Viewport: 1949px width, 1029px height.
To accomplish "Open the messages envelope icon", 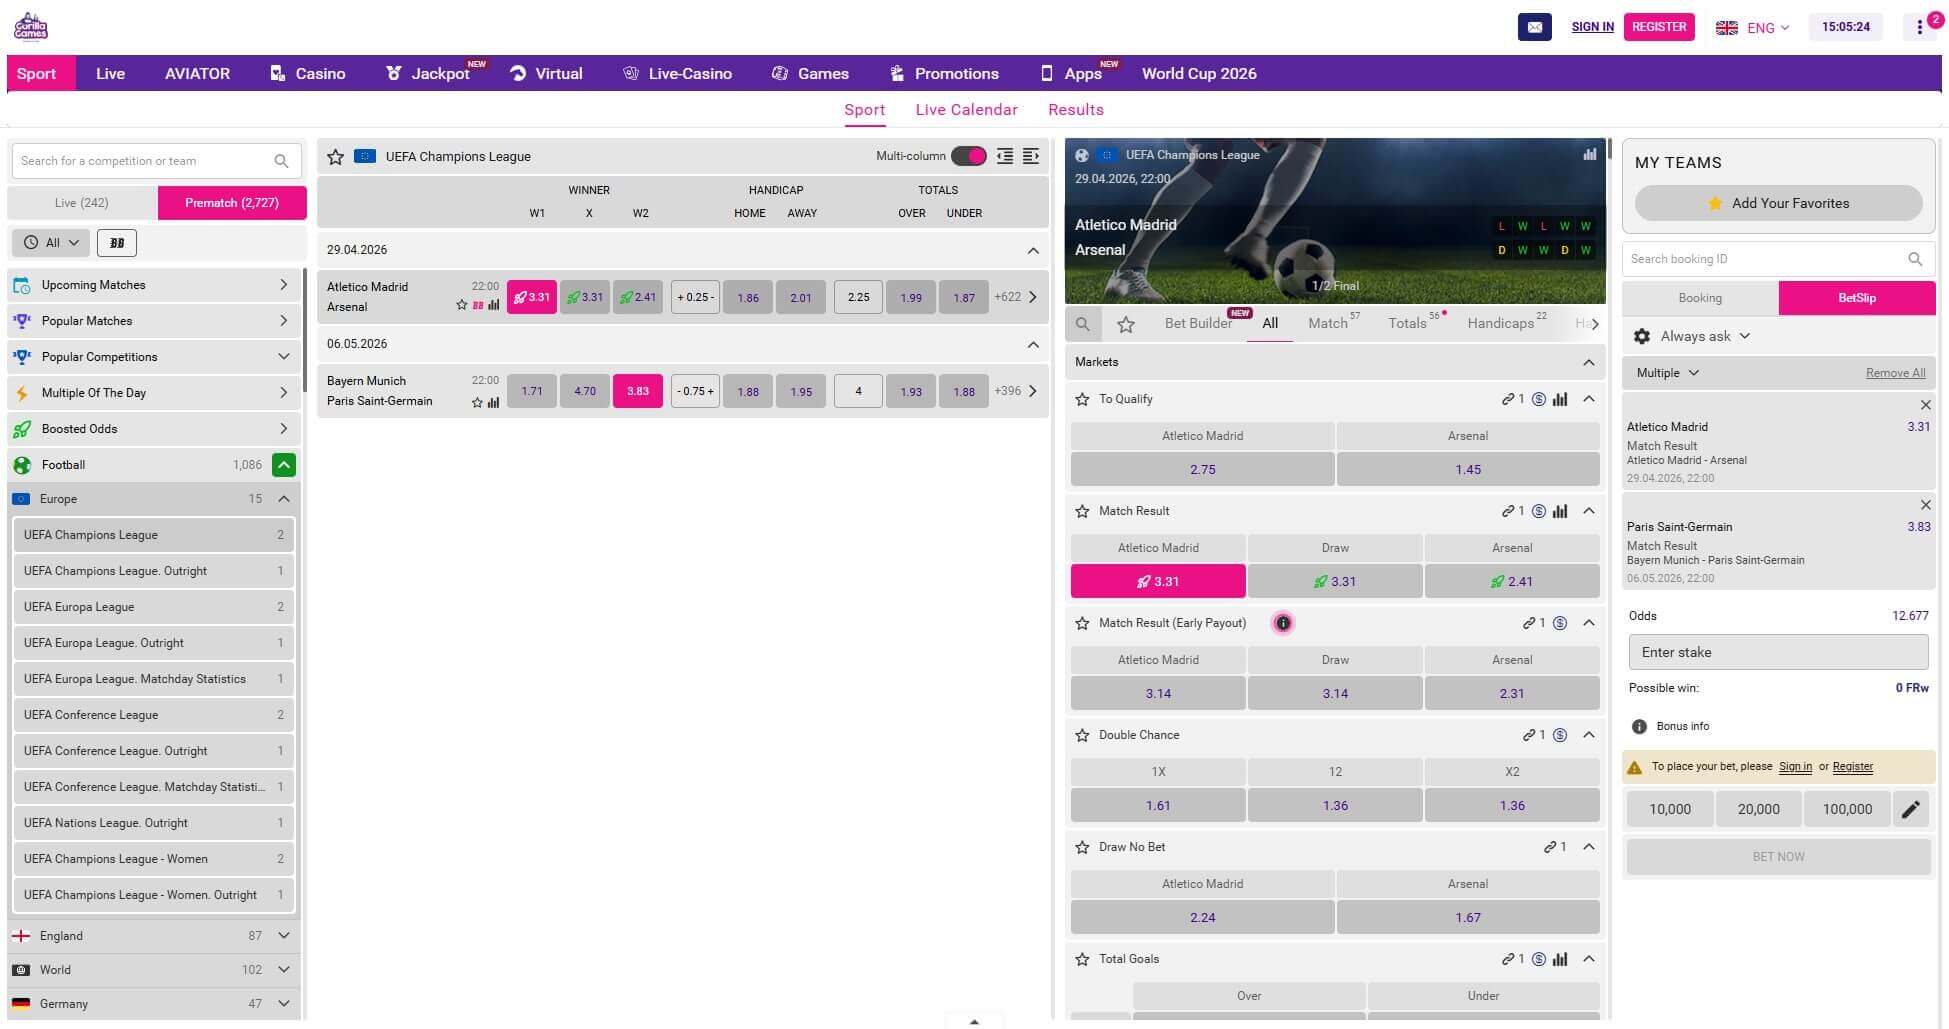I will point(1534,27).
